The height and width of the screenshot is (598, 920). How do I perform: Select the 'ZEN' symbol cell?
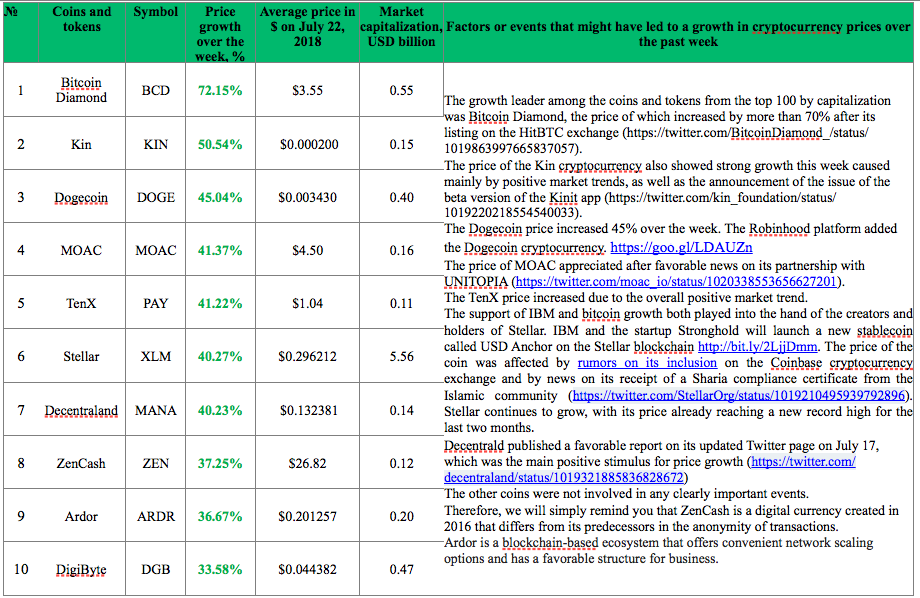155,462
